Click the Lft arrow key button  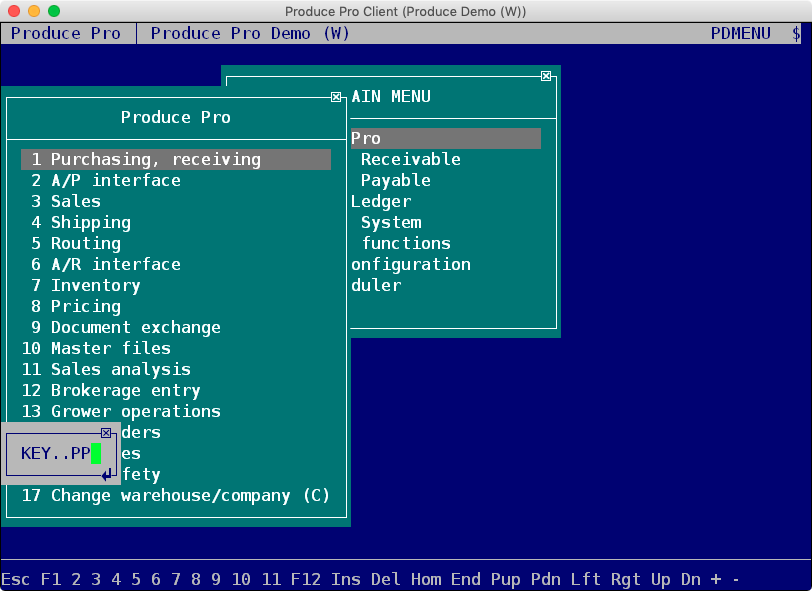pyautogui.click(x=586, y=579)
